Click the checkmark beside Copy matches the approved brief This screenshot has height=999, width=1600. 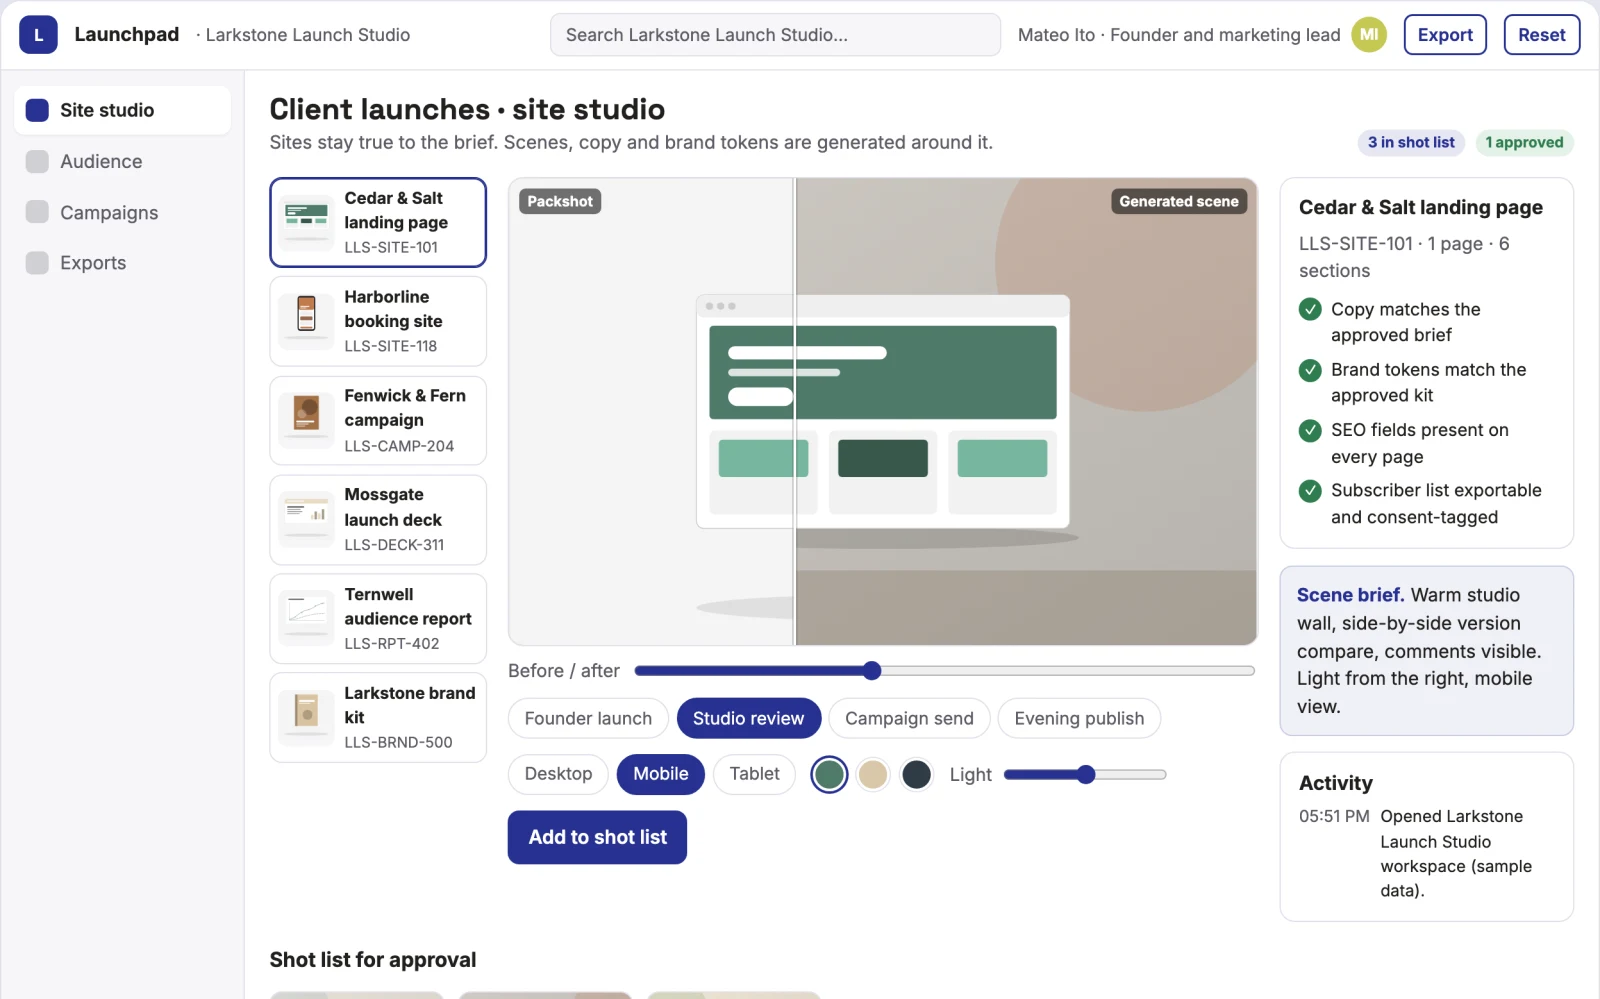(1310, 309)
